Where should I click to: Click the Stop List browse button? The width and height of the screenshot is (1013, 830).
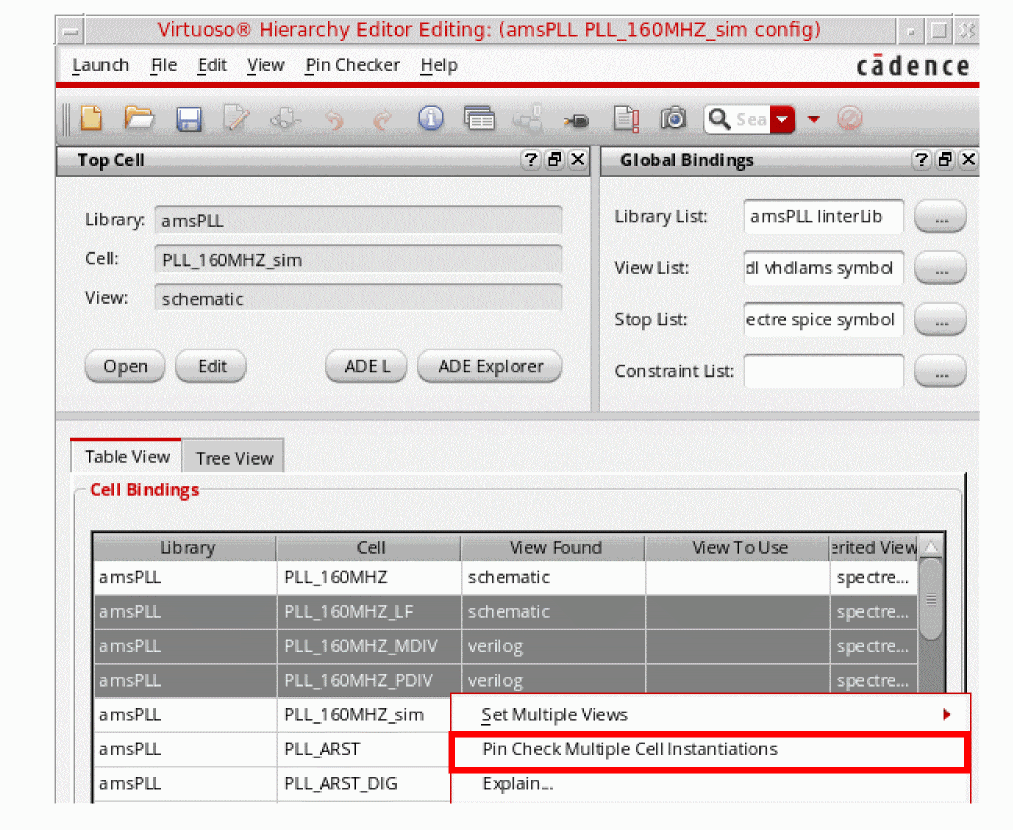941,320
